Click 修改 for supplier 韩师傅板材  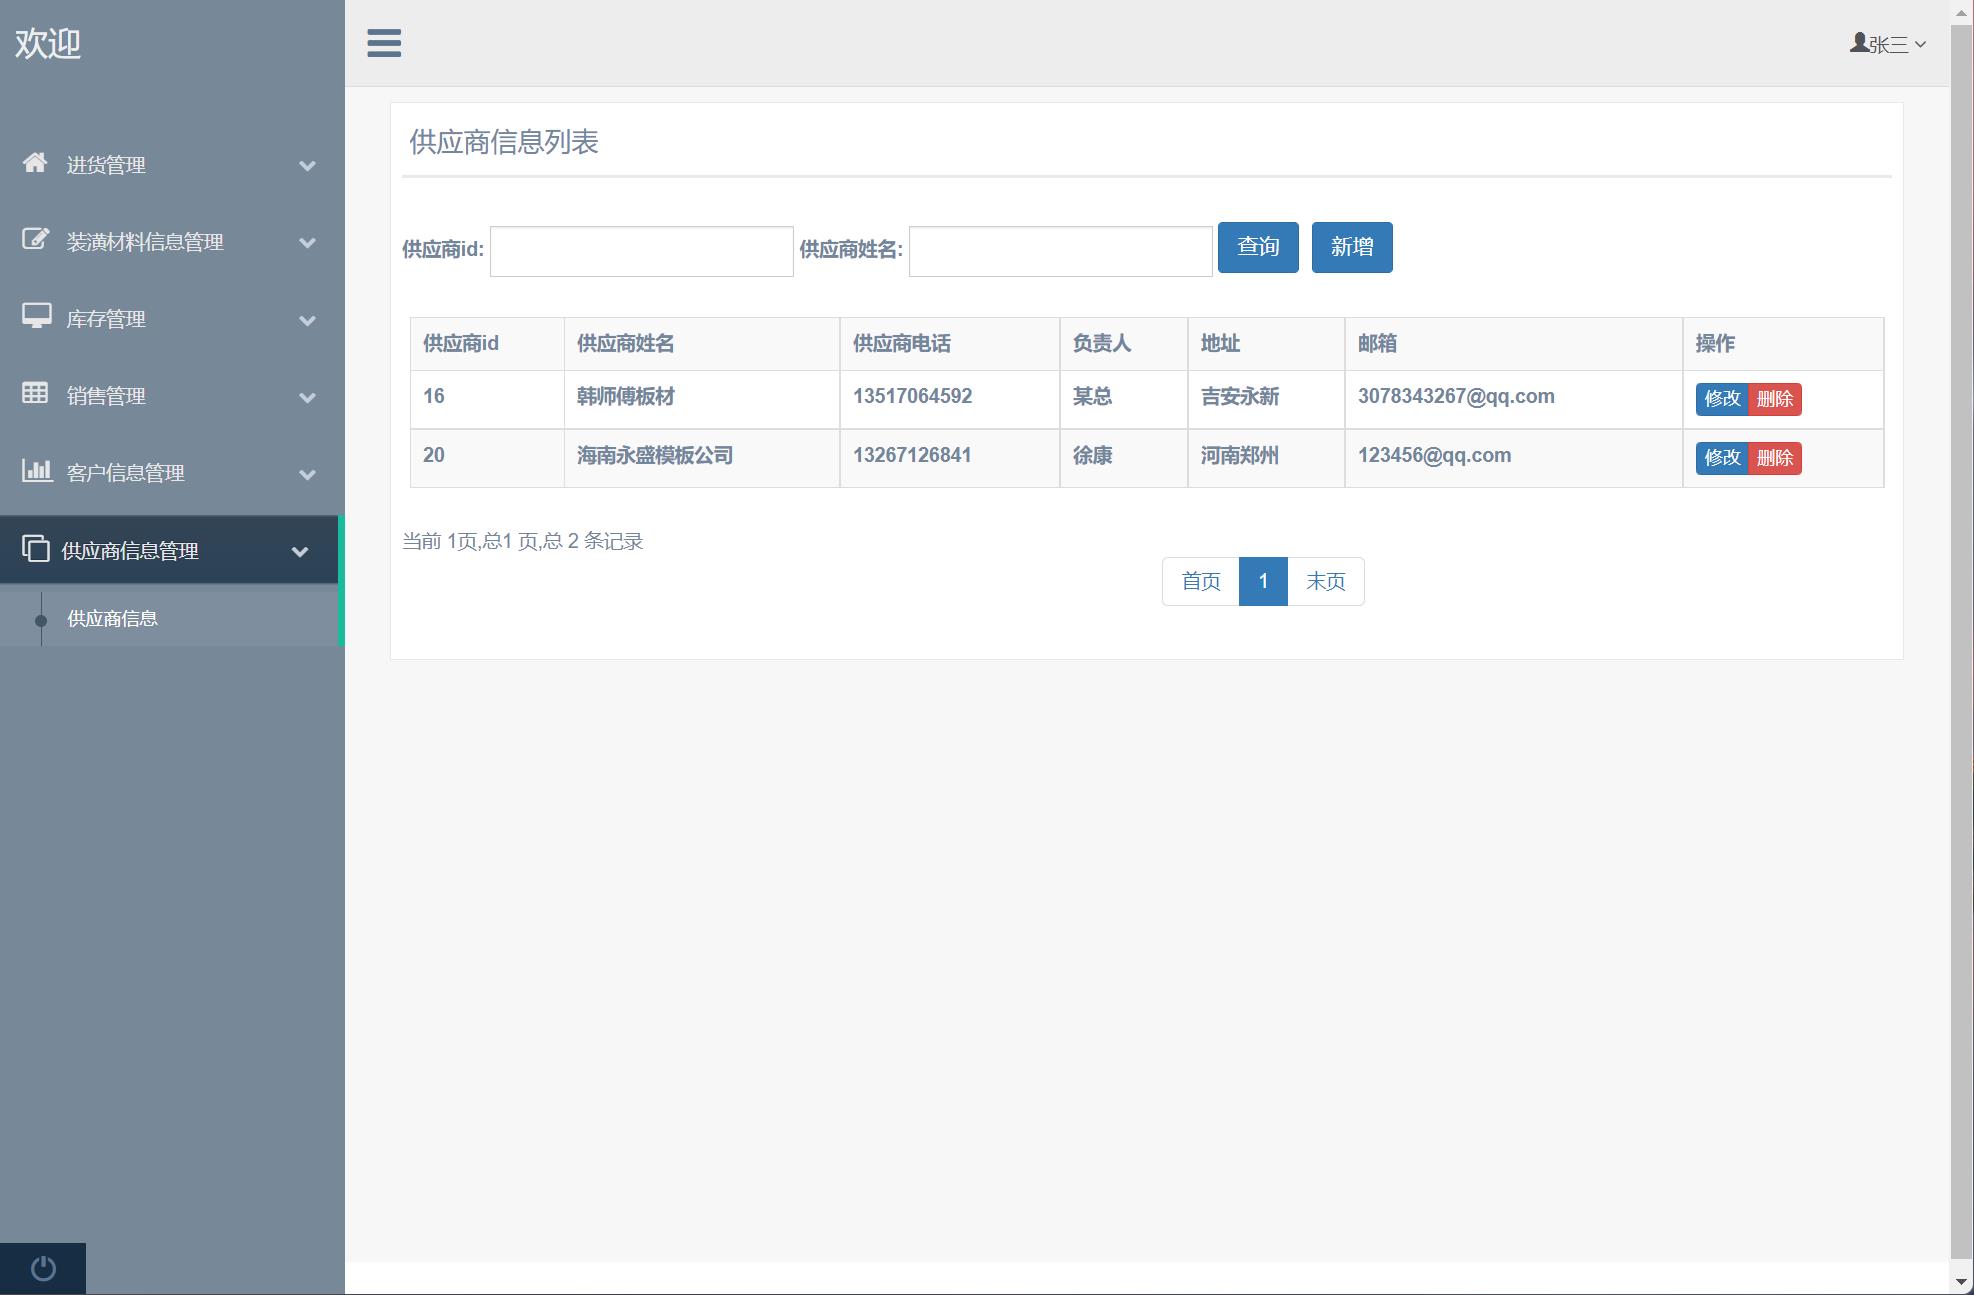(1721, 399)
